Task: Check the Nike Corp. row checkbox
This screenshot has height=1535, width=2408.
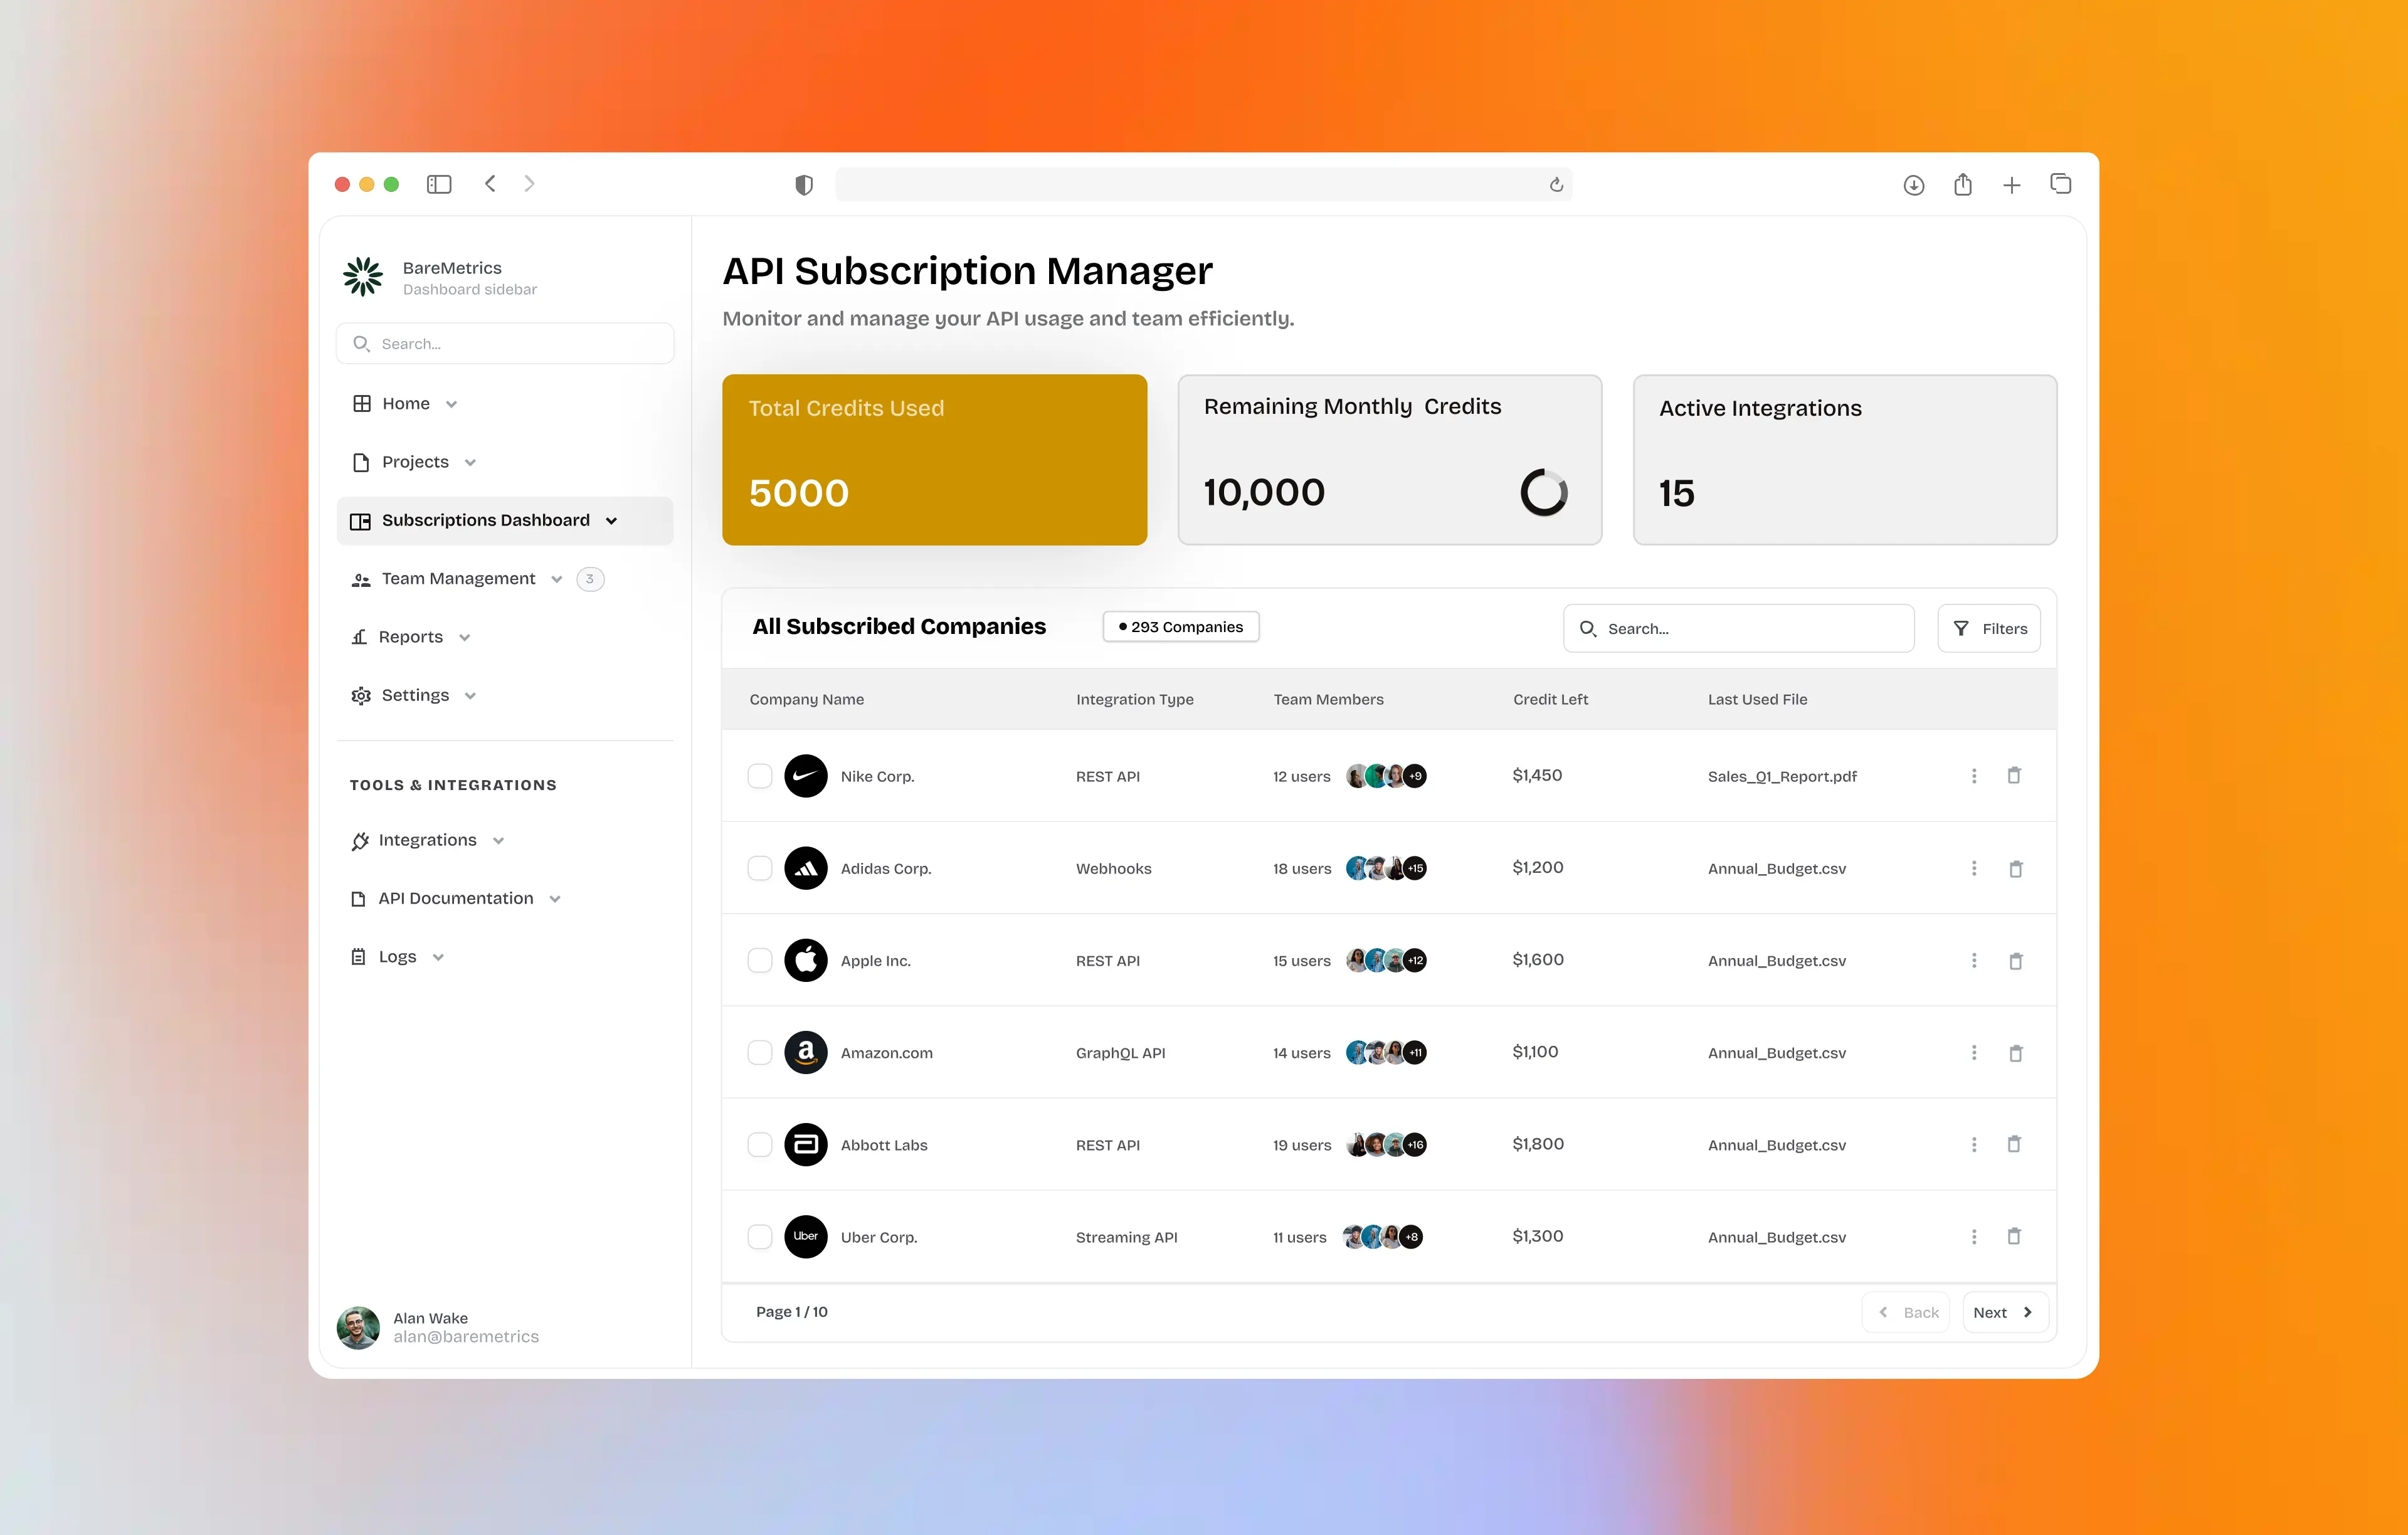Action: 760,776
